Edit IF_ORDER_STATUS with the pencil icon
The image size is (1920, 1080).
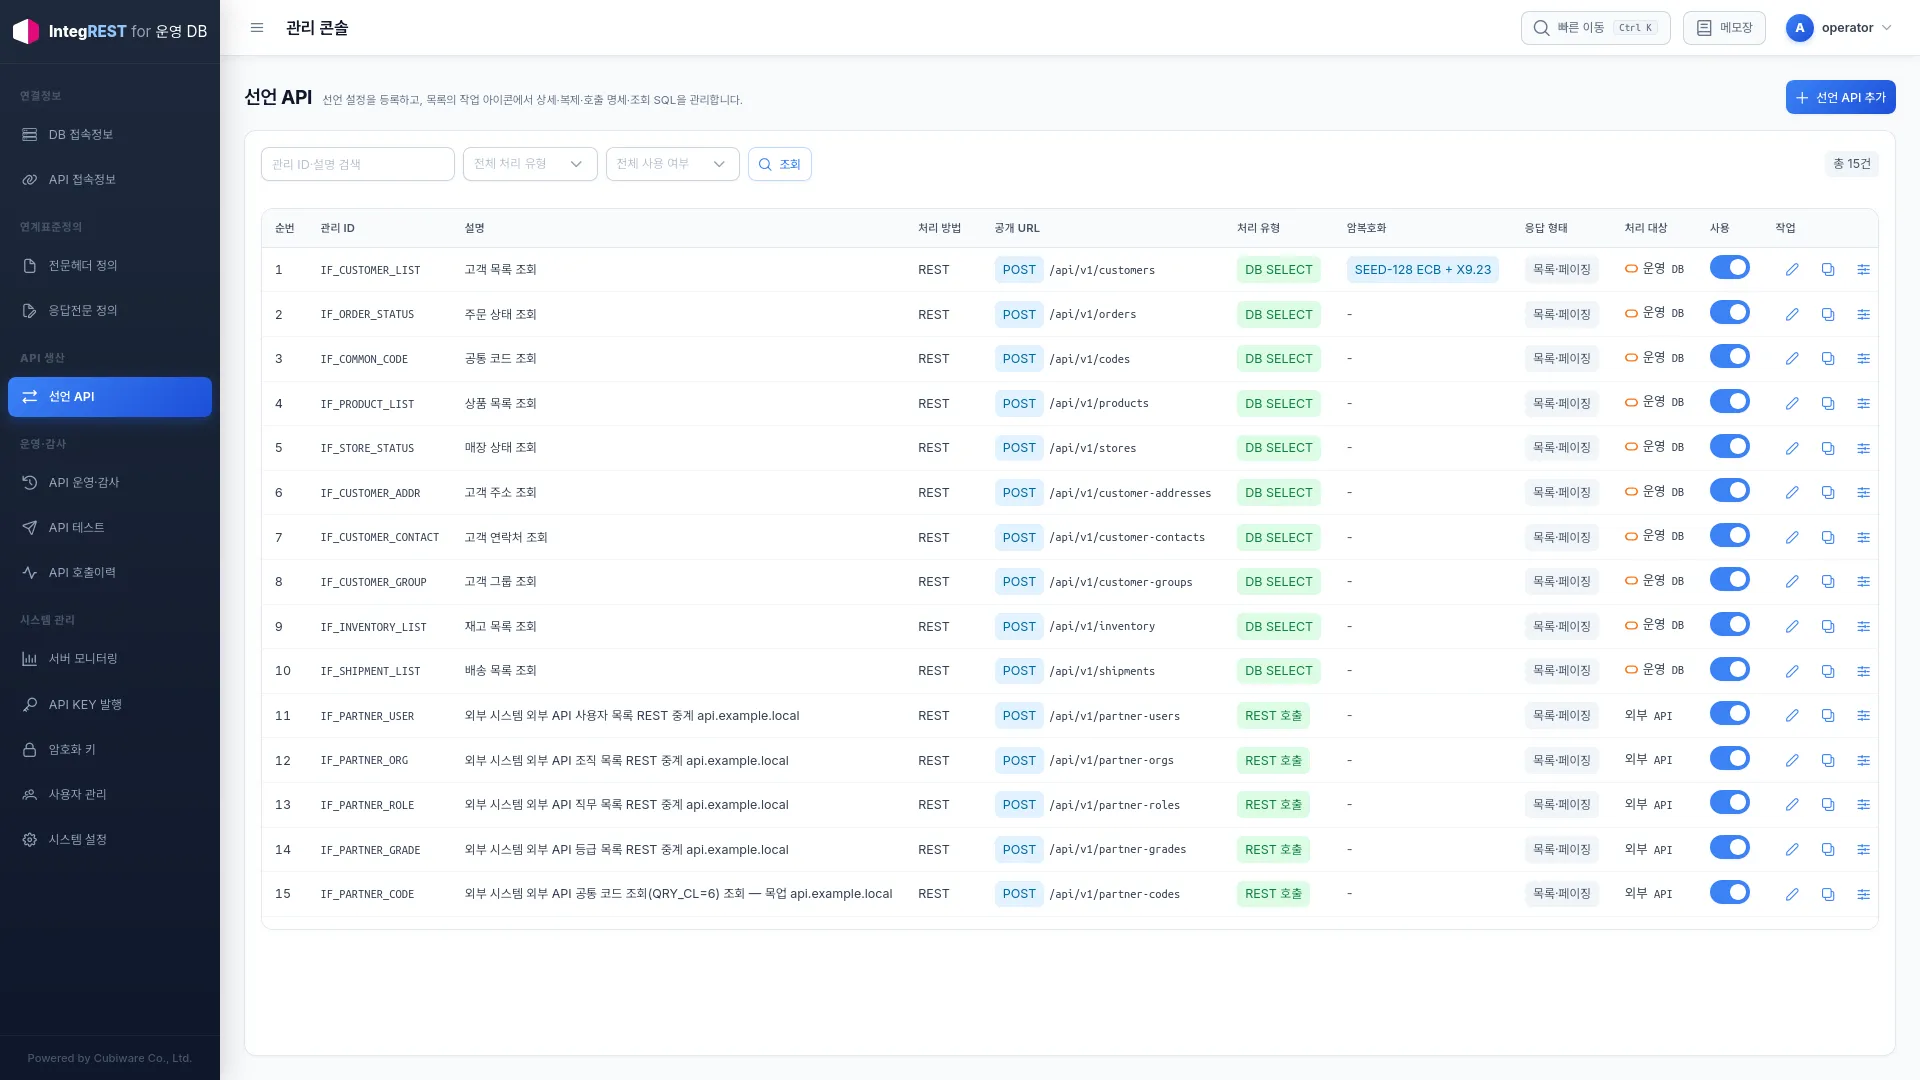(1792, 315)
